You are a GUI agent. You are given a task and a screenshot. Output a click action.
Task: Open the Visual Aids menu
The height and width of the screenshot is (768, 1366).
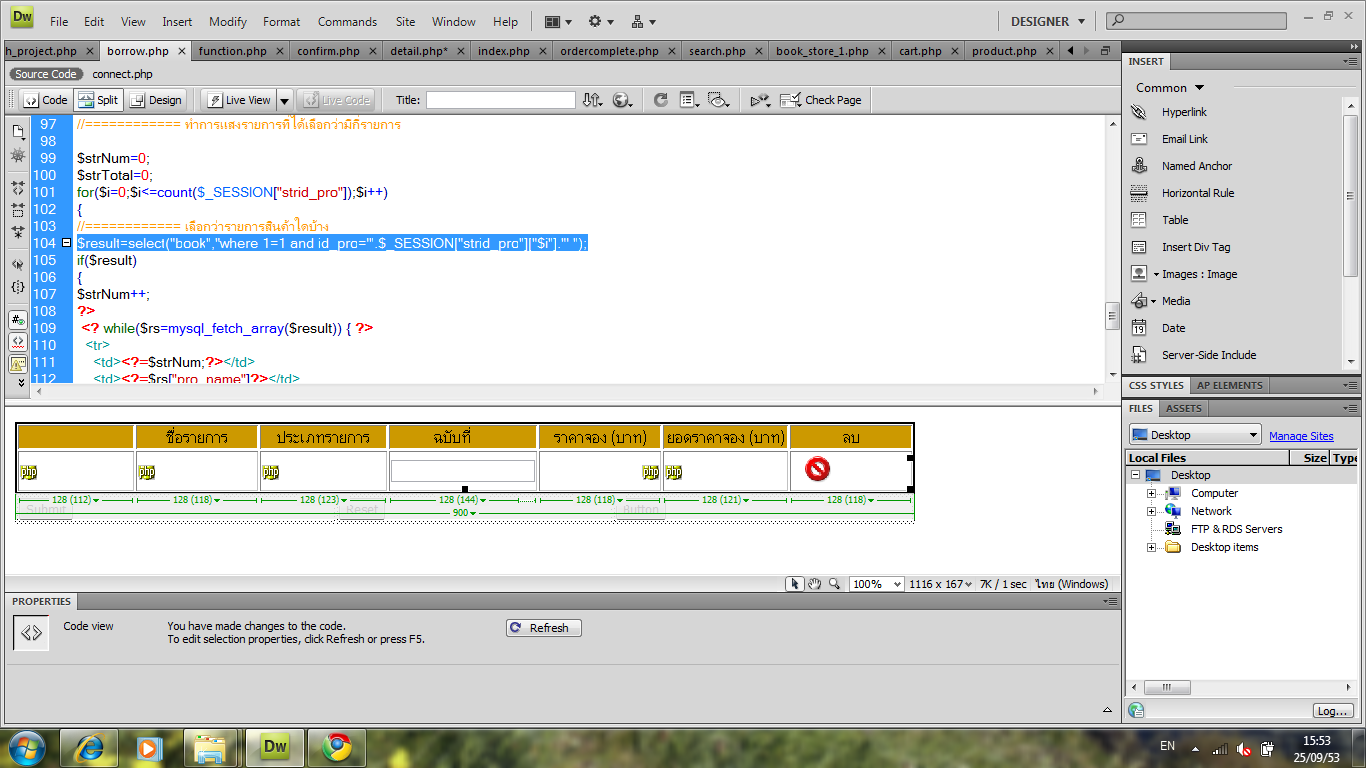click(x=718, y=100)
